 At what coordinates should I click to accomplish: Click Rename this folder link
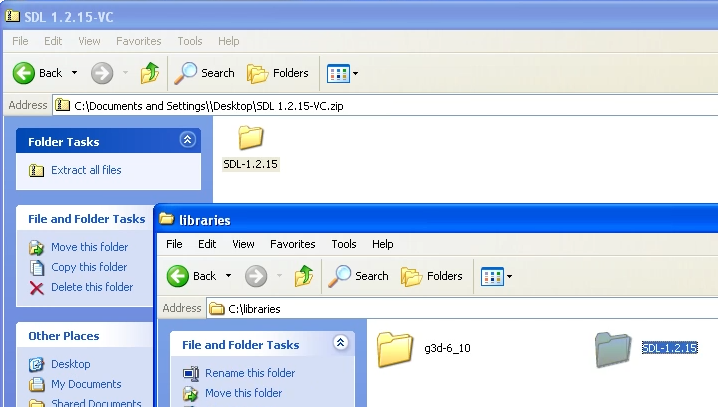point(250,373)
